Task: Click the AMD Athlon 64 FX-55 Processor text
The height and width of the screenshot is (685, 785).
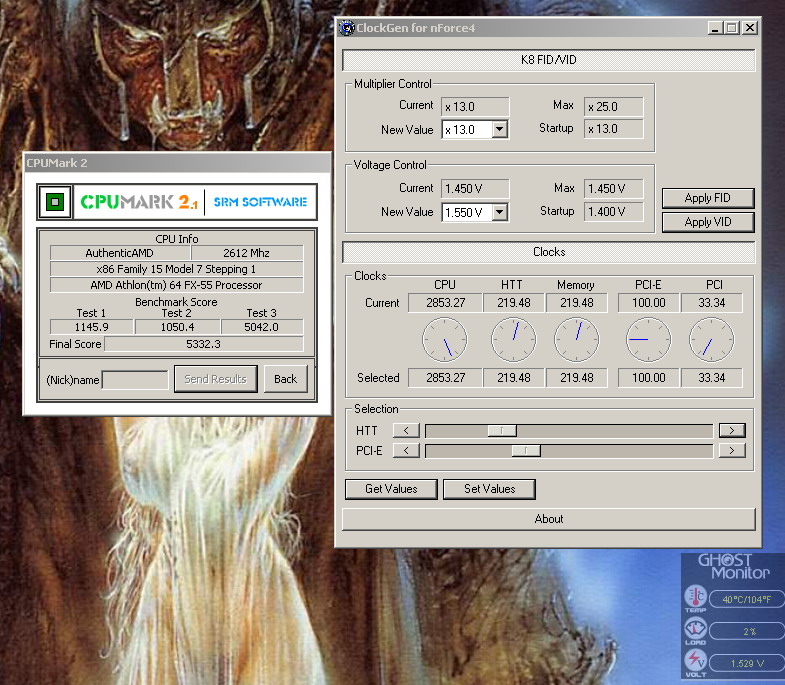Action: click(x=176, y=285)
